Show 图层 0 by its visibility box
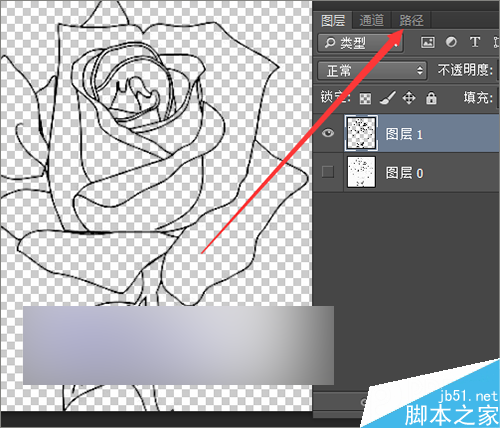Screen dimensions: 500x428 point(328,172)
